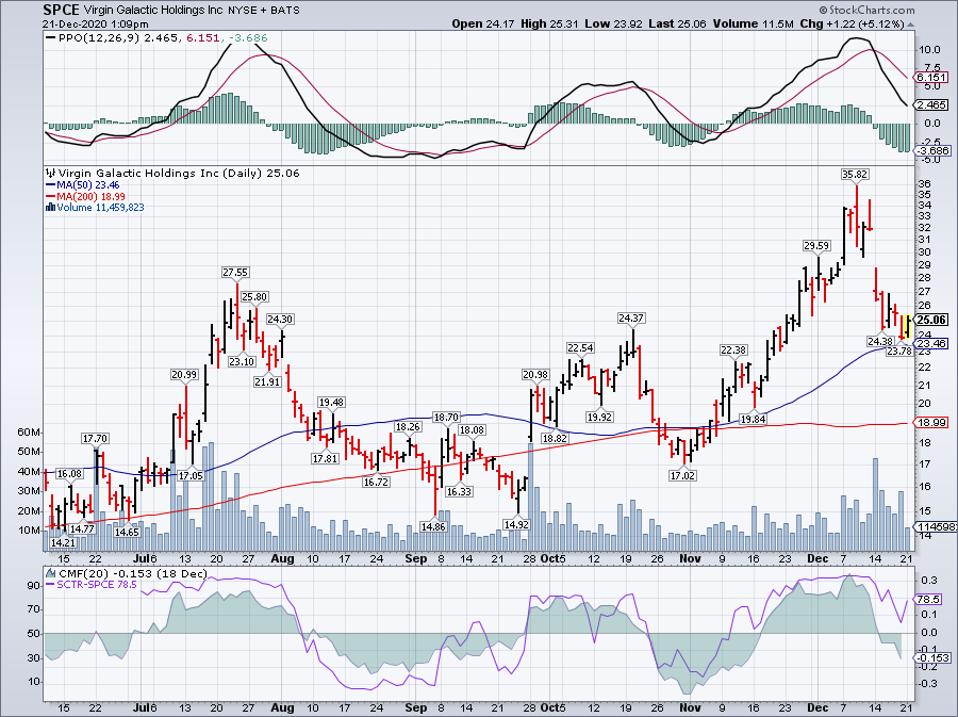
Task: Click the 20.99 price label
Action: pyautogui.click(x=185, y=374)
